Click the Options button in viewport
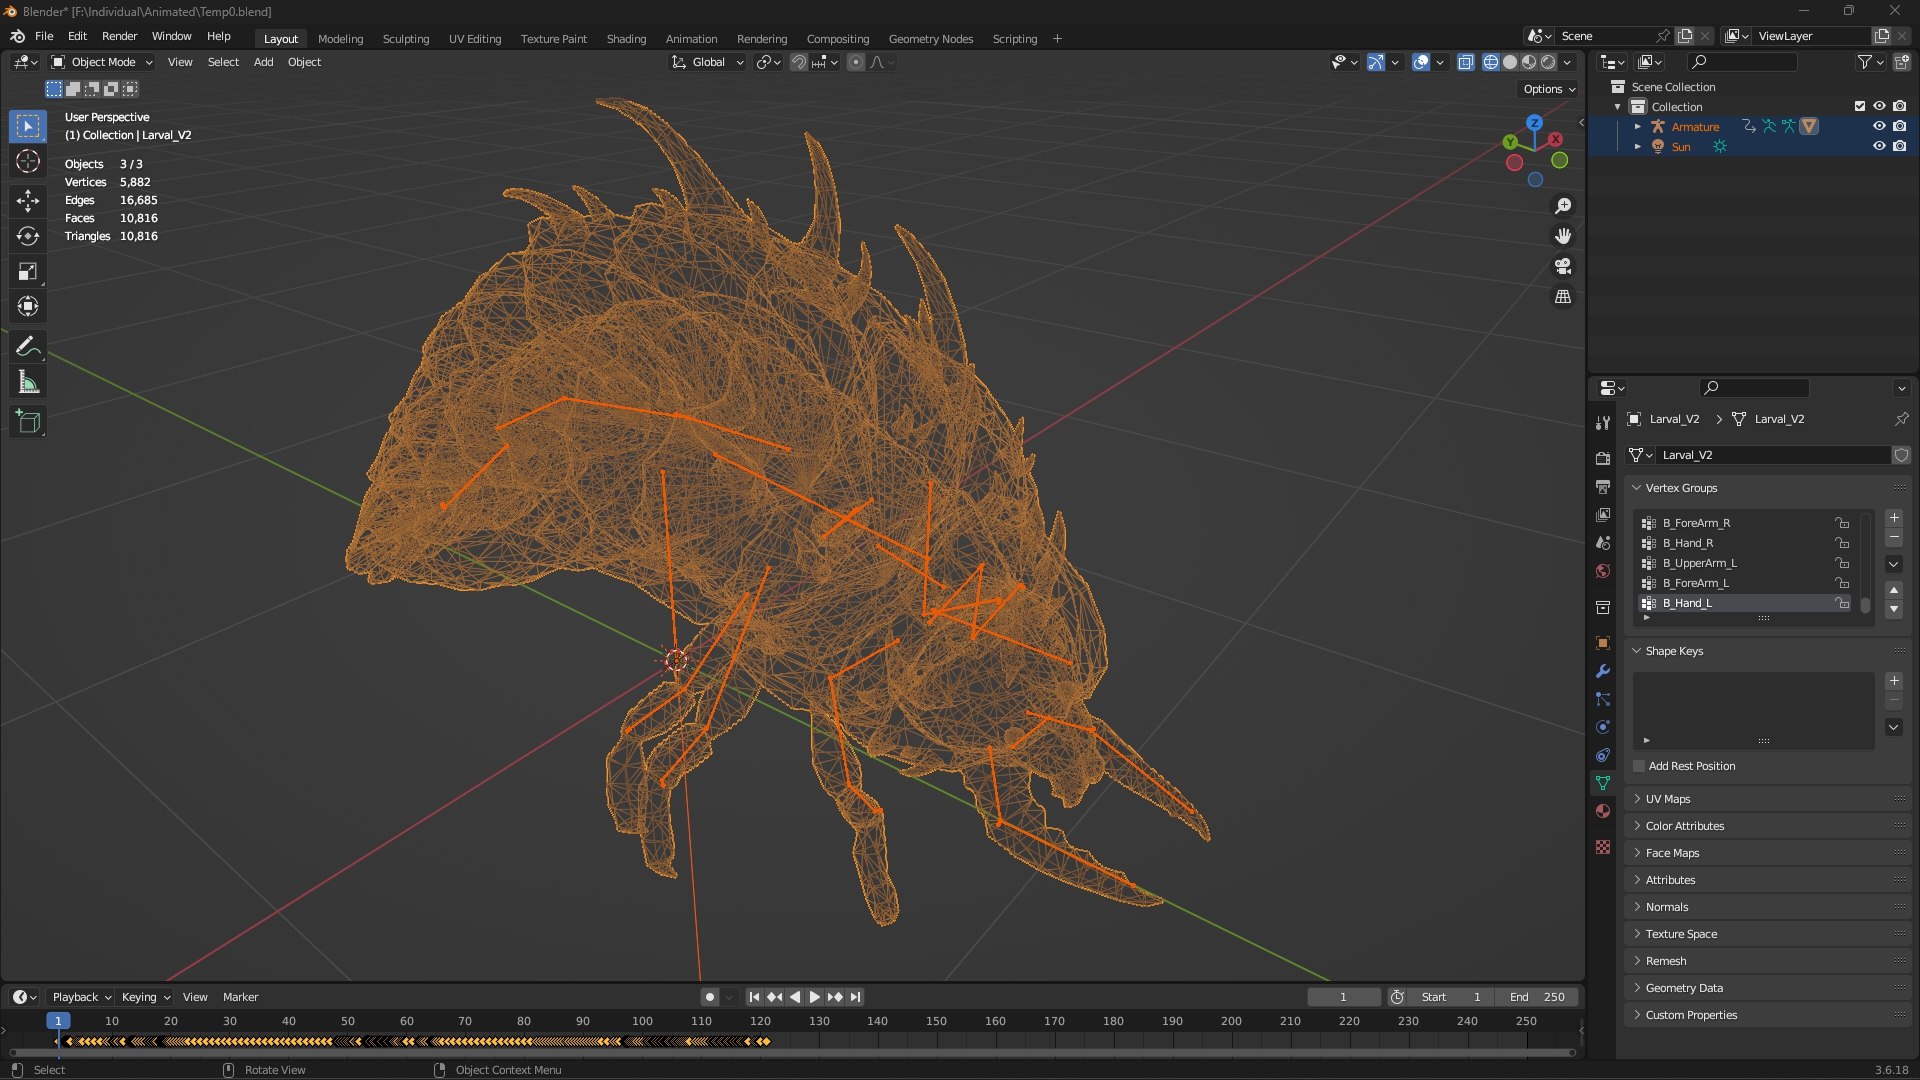The height and width of the screenshot is (1080, 1920). [x=1549, y=89]
